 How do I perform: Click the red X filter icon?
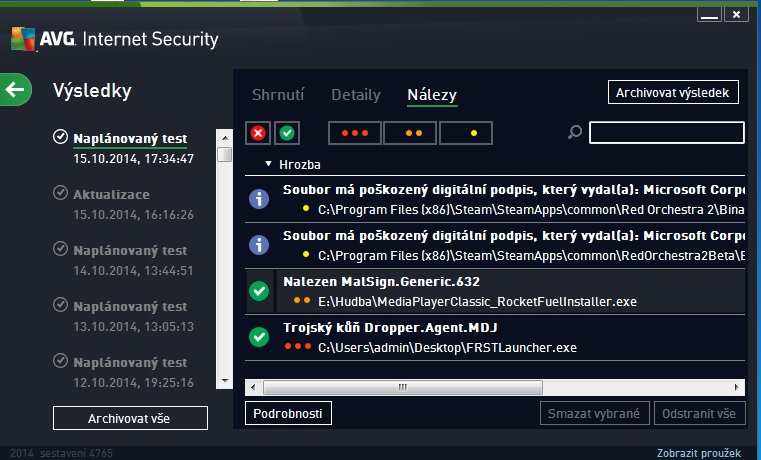click(257, 133)
